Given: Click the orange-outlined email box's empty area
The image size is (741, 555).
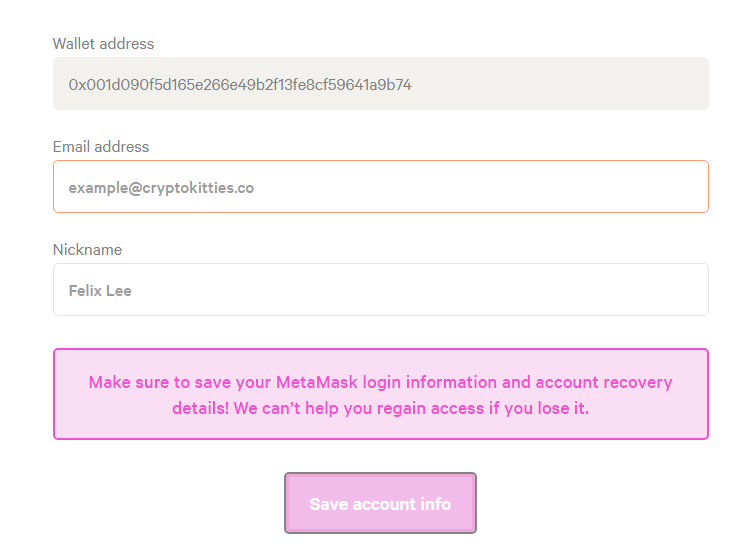Looking at the screenshot, I should pos(480,187).
